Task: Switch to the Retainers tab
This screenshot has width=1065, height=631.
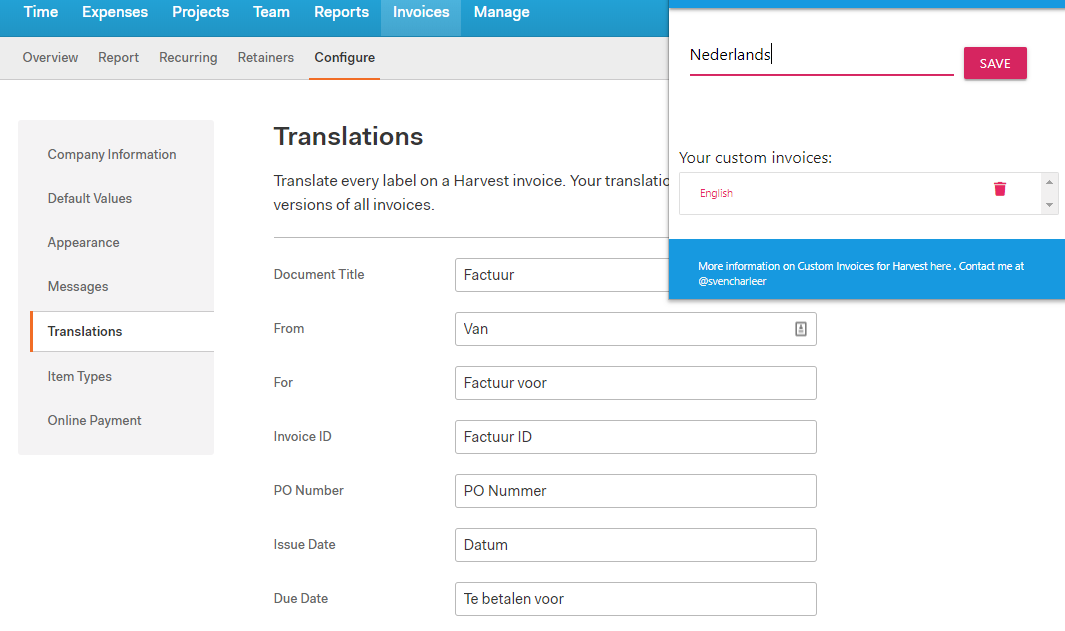Action: [265, 57]
